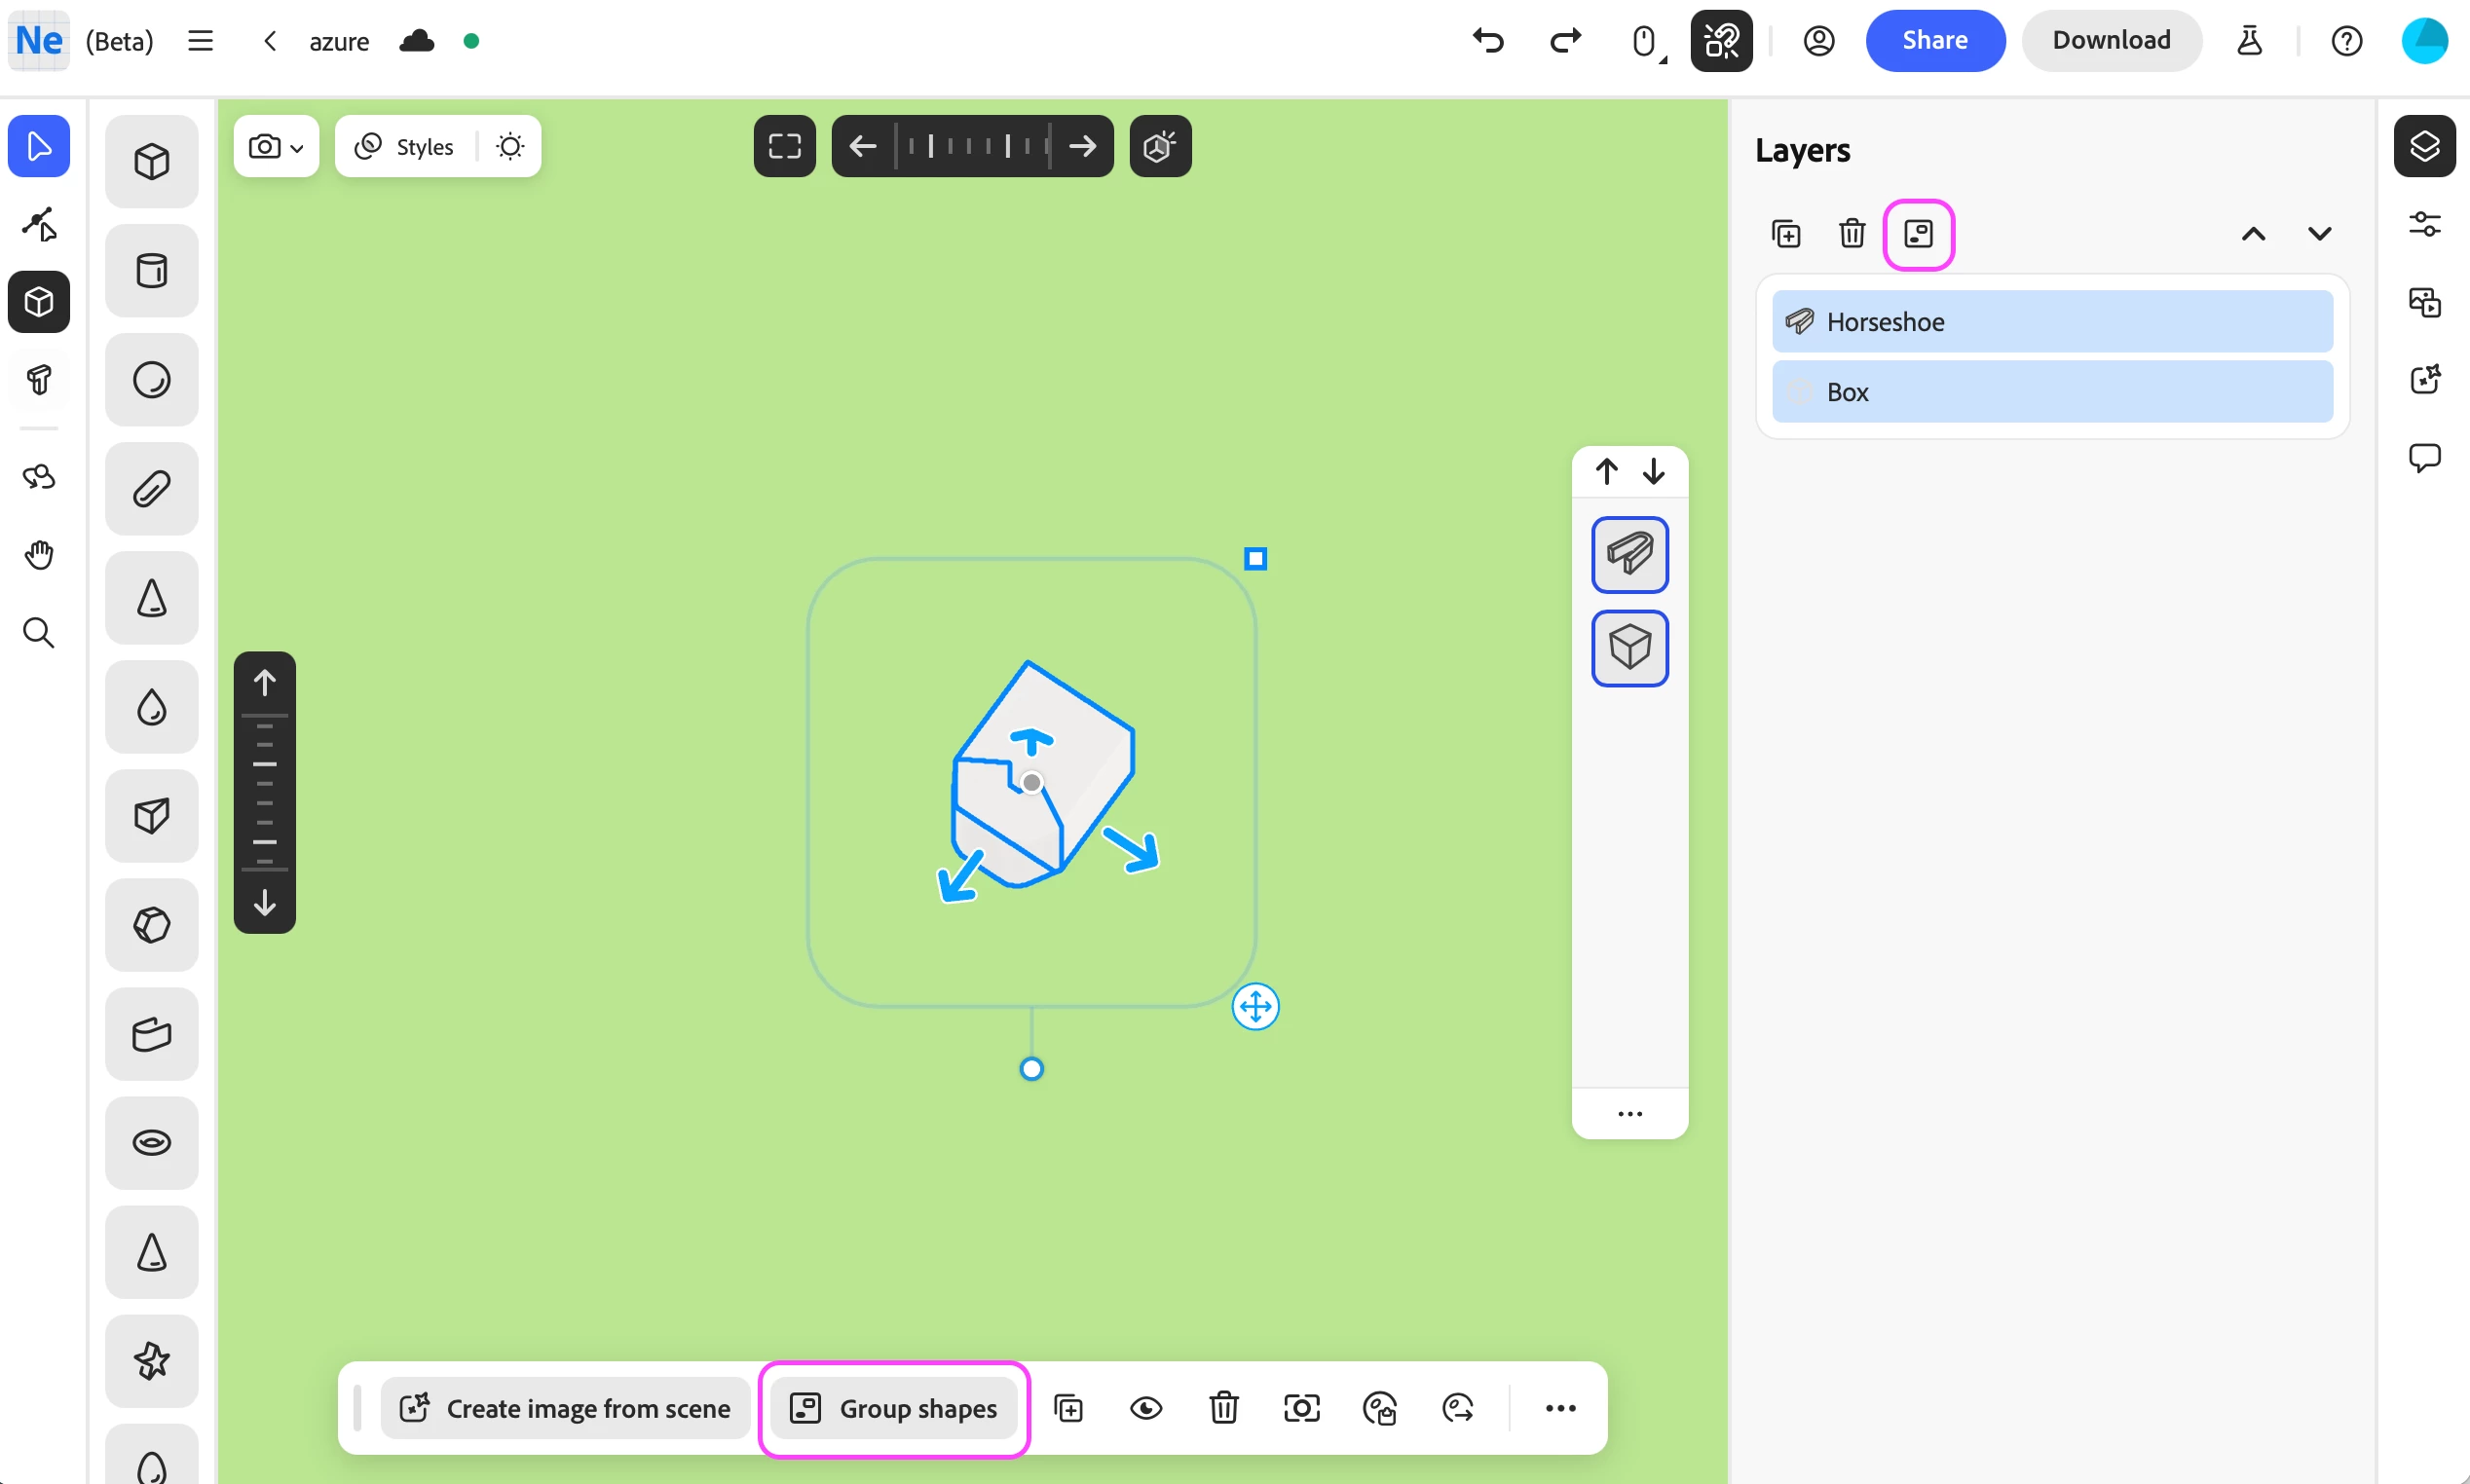Click the horizontal rotation slider ticks

point(972,147)
